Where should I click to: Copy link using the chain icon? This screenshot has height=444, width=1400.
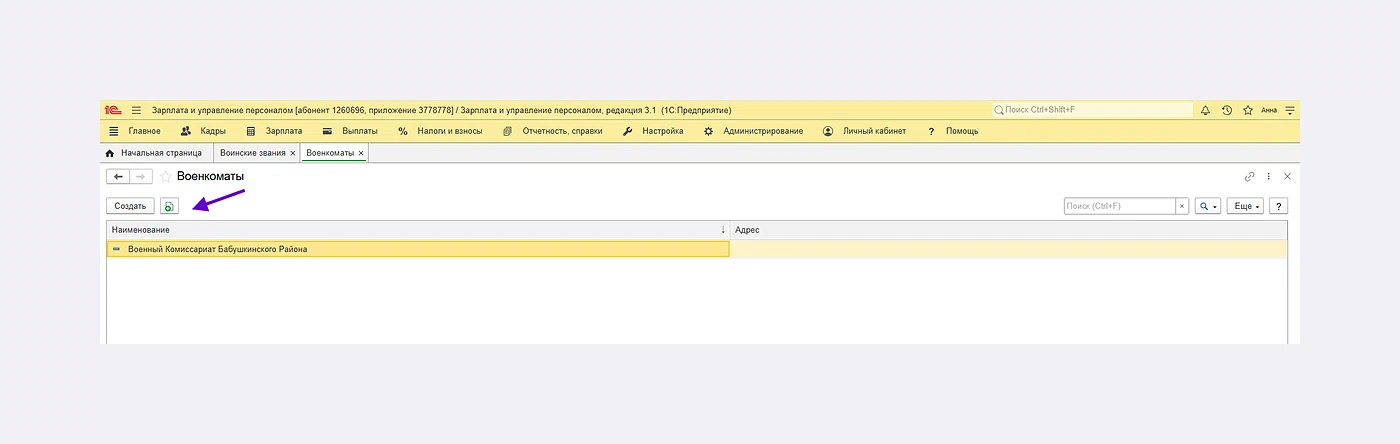1249,176
